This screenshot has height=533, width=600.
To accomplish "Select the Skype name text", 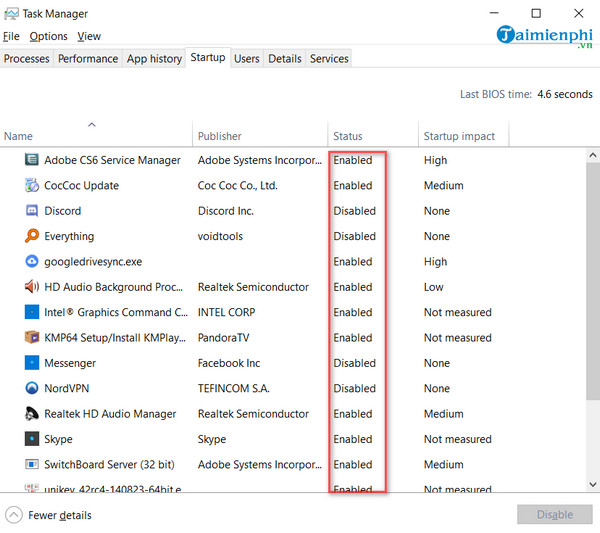I will 58,439.
